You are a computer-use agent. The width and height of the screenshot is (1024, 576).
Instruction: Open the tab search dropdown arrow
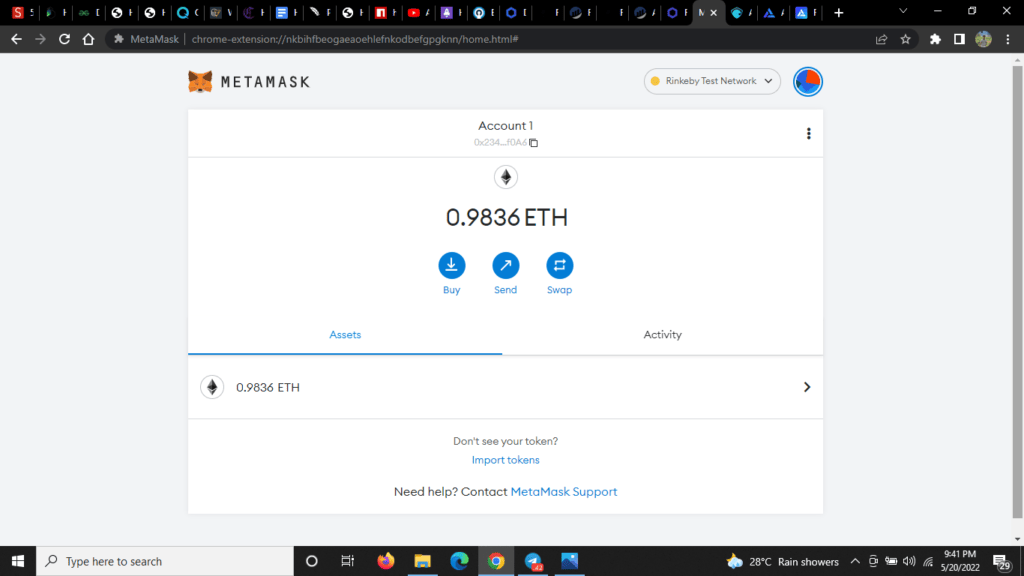(x=903, y=11)
